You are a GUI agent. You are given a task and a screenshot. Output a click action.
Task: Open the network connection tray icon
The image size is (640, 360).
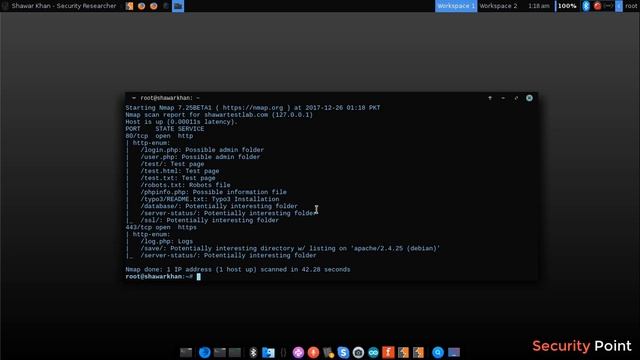point(609,6)
